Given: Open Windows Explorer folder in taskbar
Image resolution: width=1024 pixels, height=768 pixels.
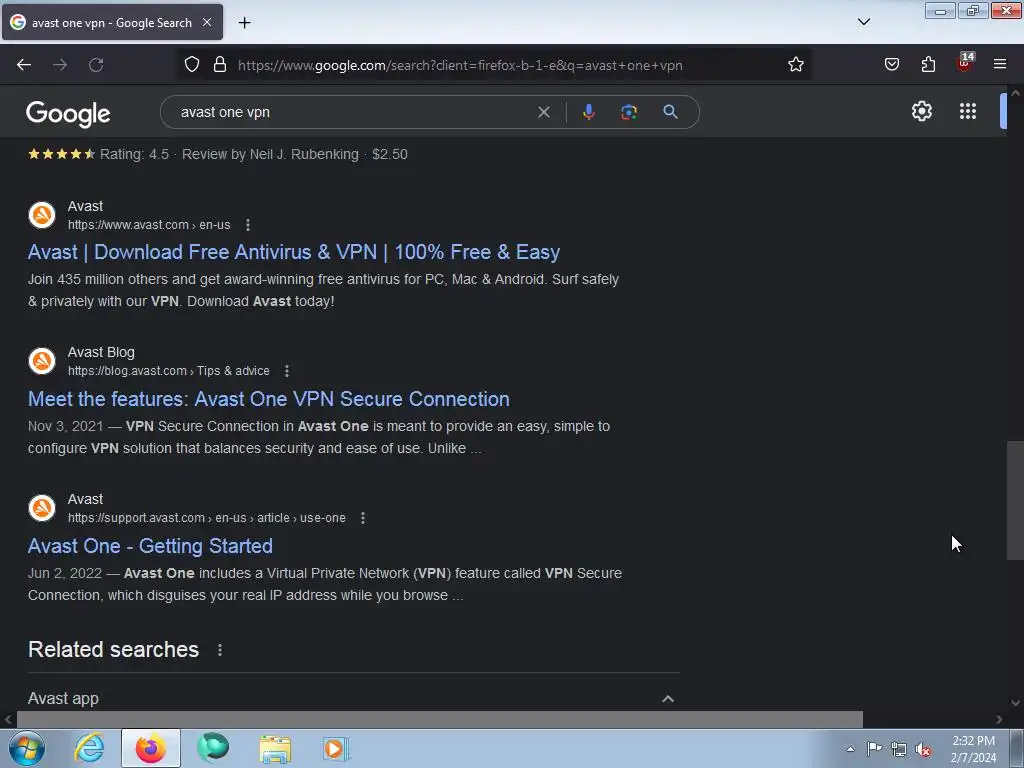Looking at the screenshot, I should pos(275,748).
